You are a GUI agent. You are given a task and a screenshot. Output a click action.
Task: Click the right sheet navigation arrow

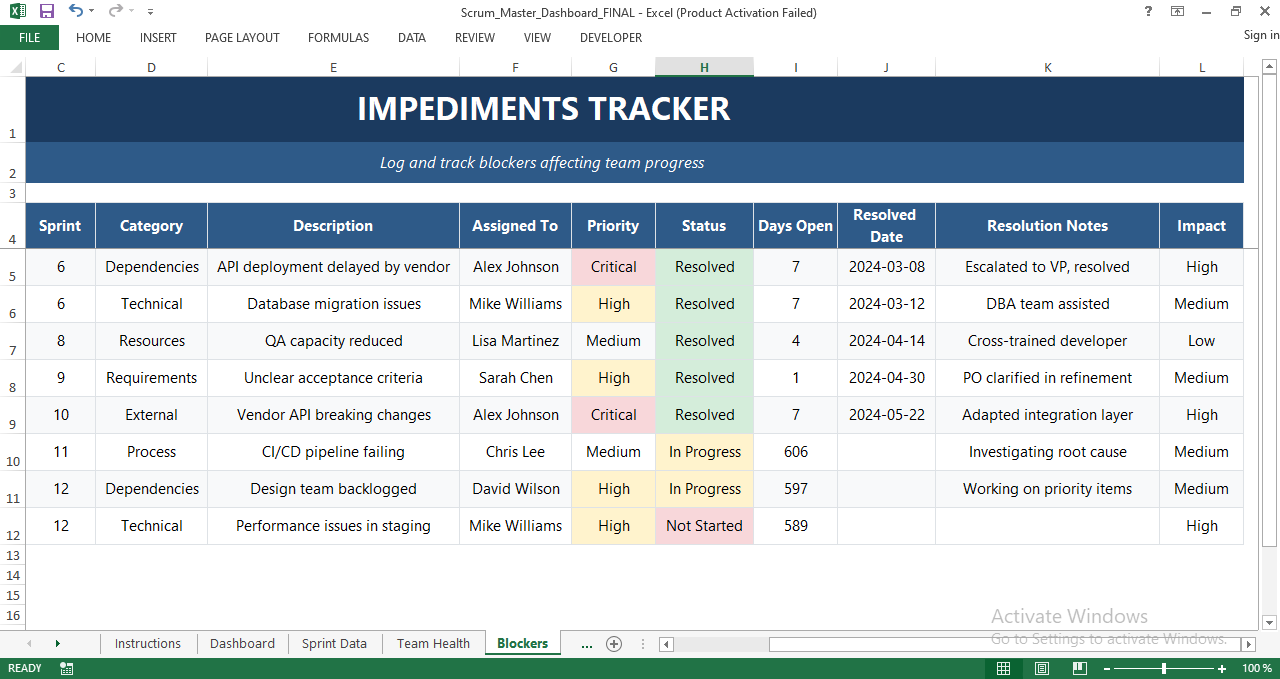(x=57, y=644)
